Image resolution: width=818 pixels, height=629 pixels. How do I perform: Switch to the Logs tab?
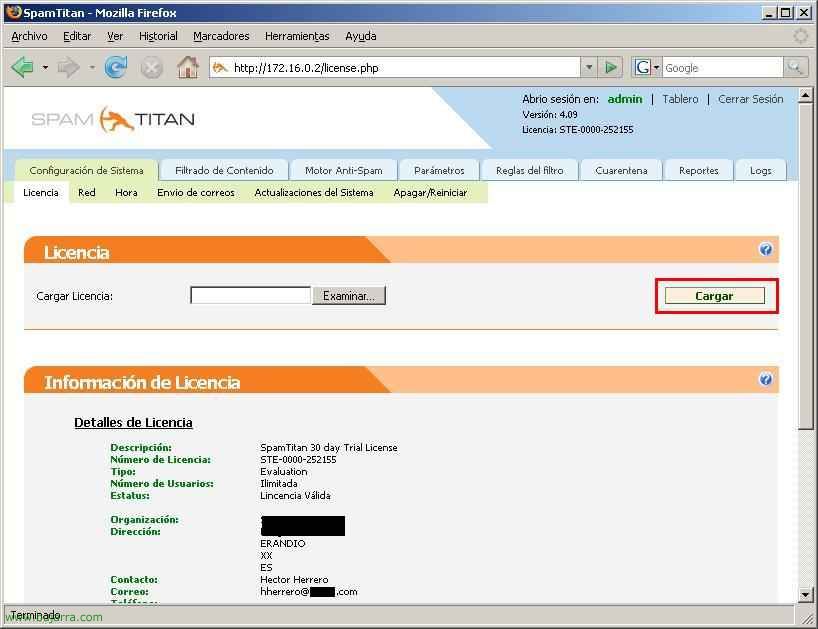pos(761,171)
